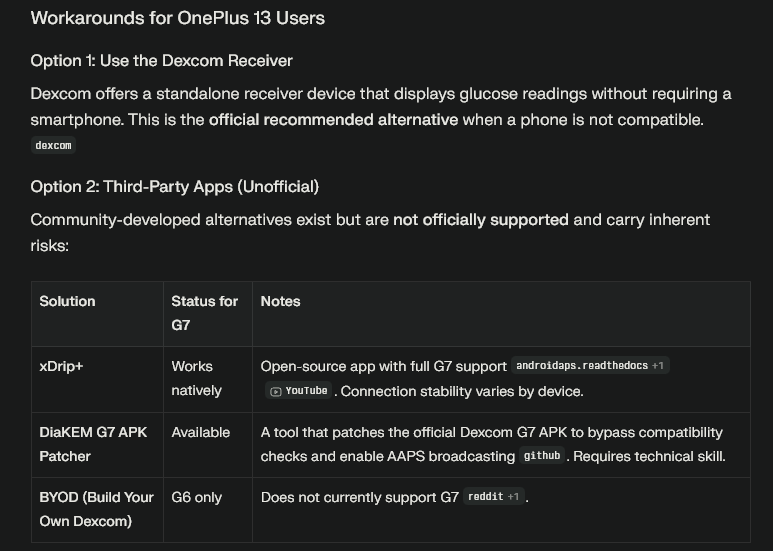Screen dimensions: 773x551
Task: Click the Works natively status cell
Action: pyautogui.click(x=196, y=378)
